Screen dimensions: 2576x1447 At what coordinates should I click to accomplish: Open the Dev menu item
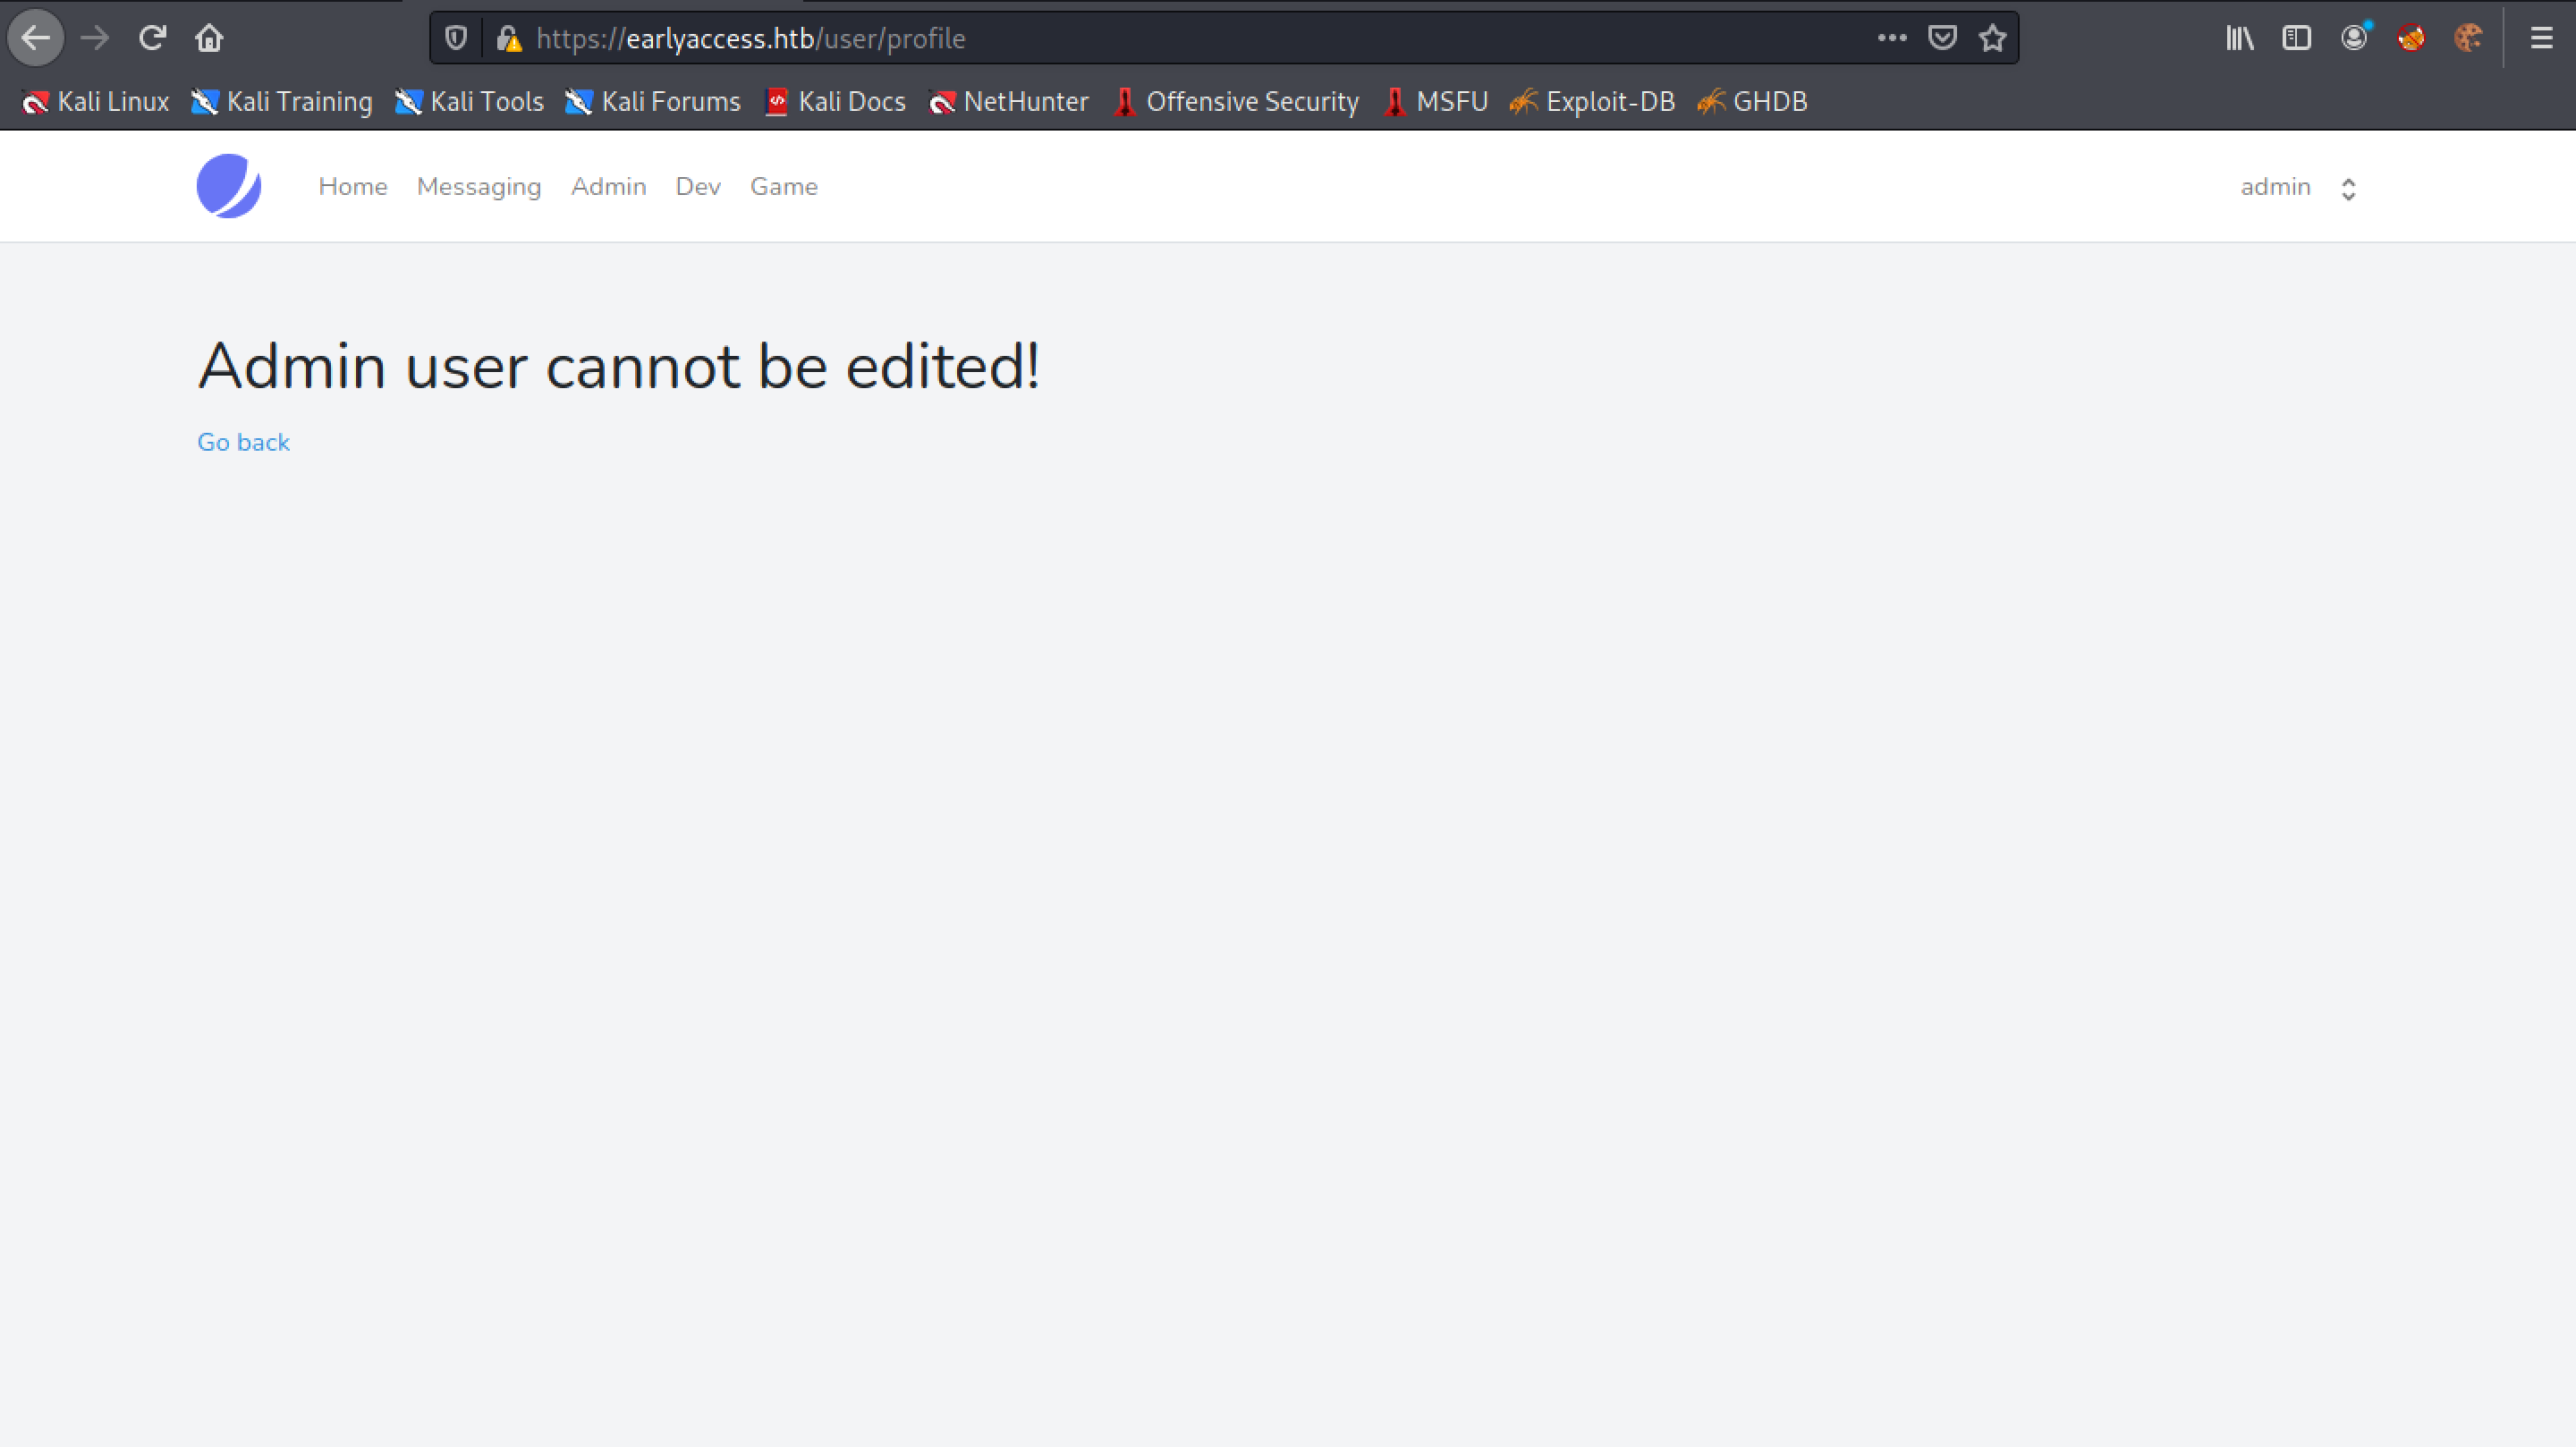pos(698,187)
